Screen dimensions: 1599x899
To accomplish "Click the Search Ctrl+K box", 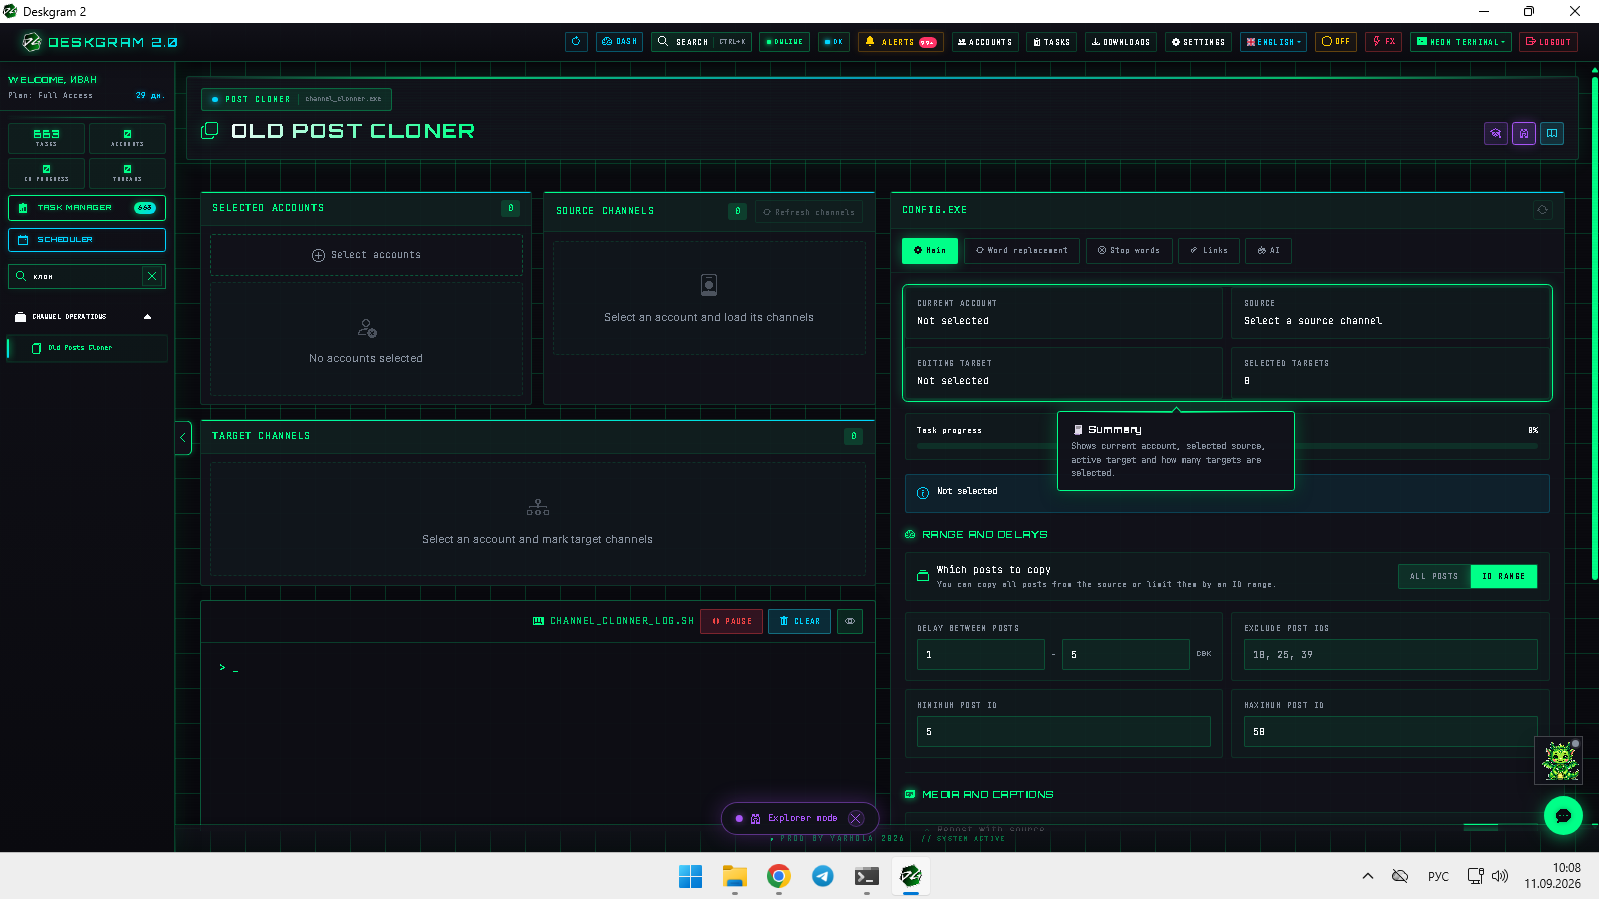I will click(701, 42).
